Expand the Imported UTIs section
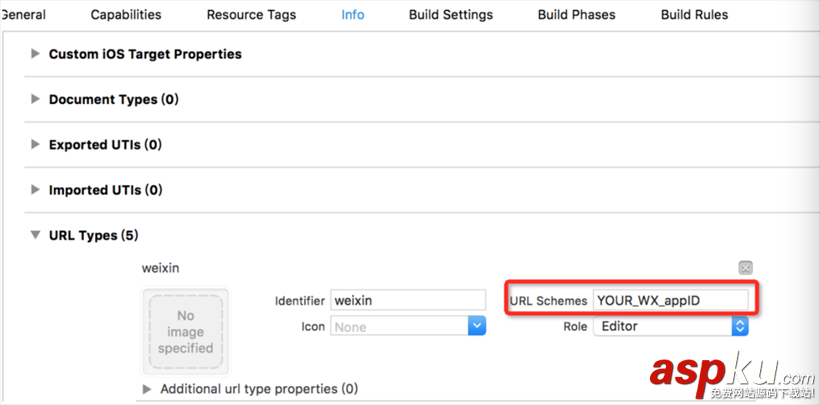This screenshot has height=405, width=820. pos(36,189)
